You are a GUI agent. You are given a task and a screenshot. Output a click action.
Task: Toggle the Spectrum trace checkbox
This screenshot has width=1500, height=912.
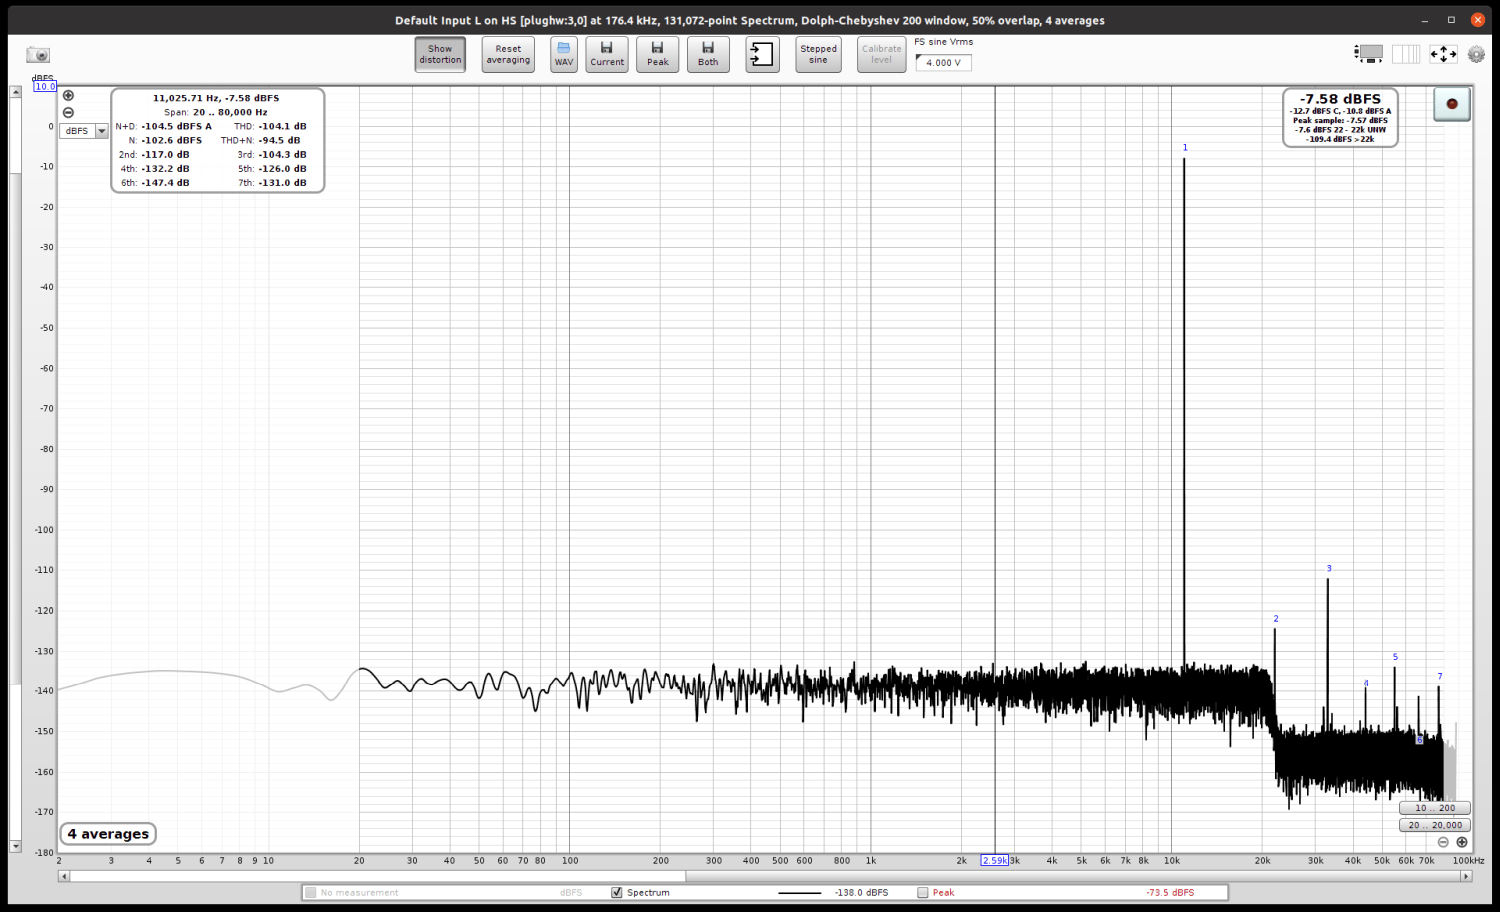[617, 892]
